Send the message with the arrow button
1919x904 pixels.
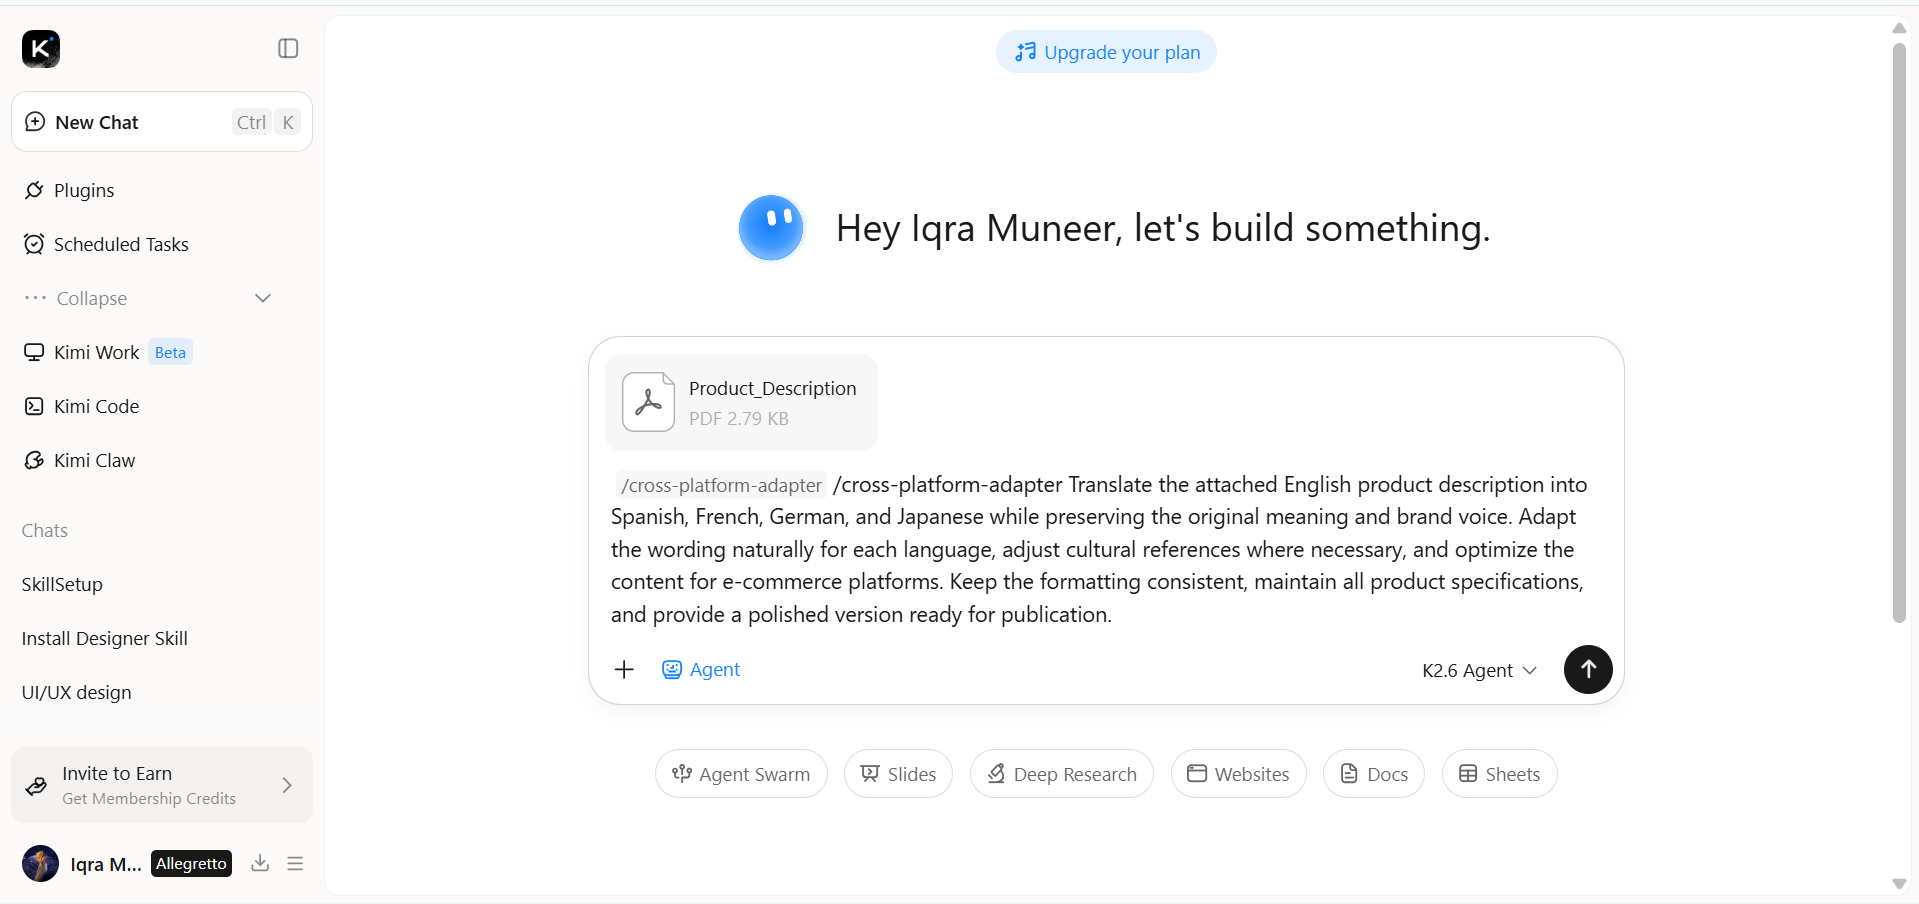click(x=1588, y=669)
